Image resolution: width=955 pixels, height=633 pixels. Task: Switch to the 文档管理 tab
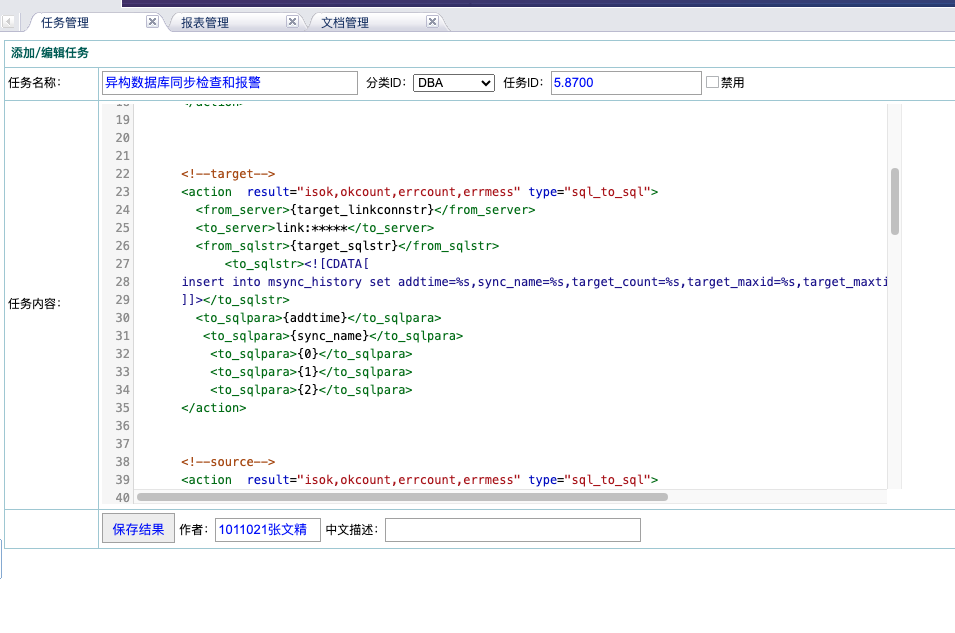click(345, 22)
